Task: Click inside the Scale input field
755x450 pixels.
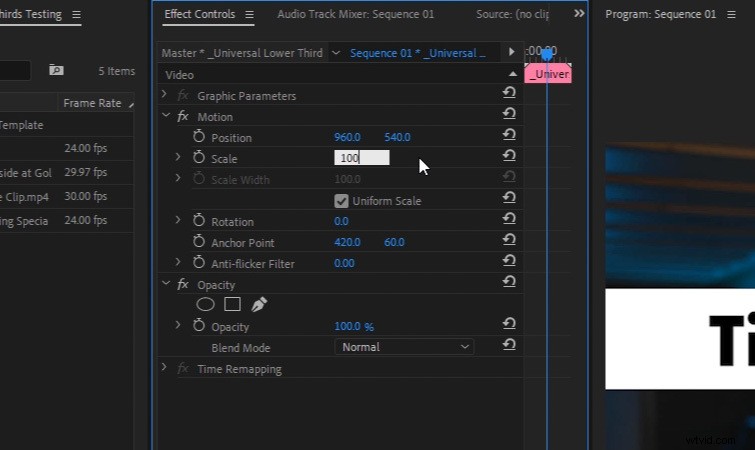Action: [362, 157]
